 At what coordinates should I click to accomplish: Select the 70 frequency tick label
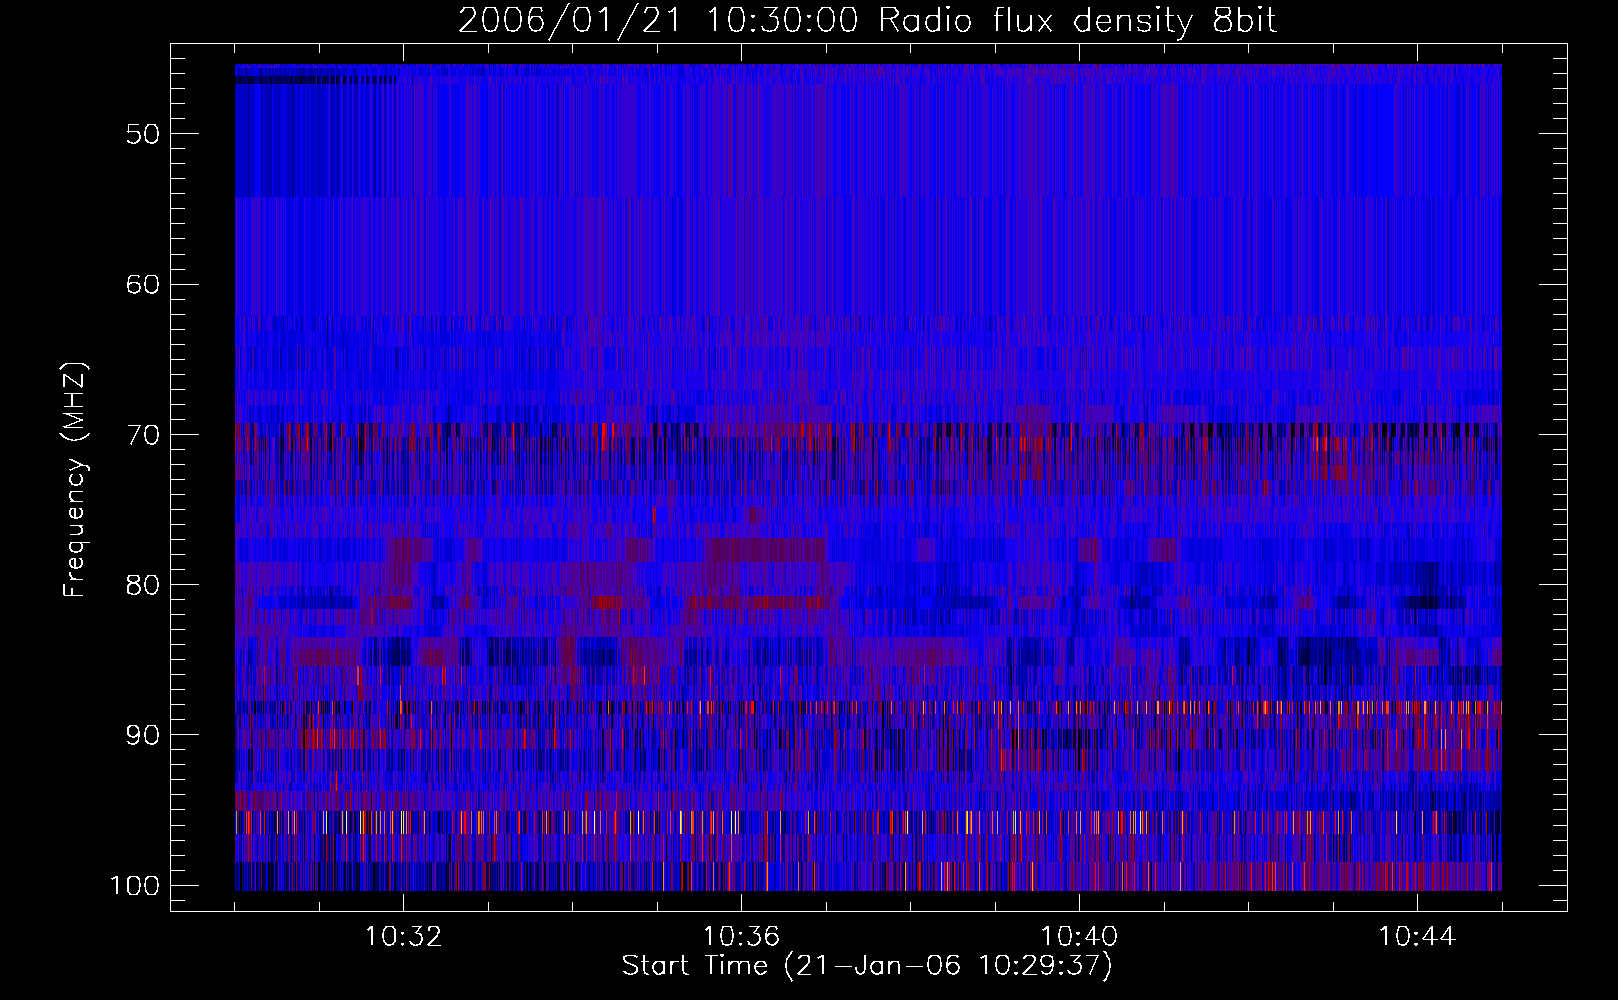142,435
